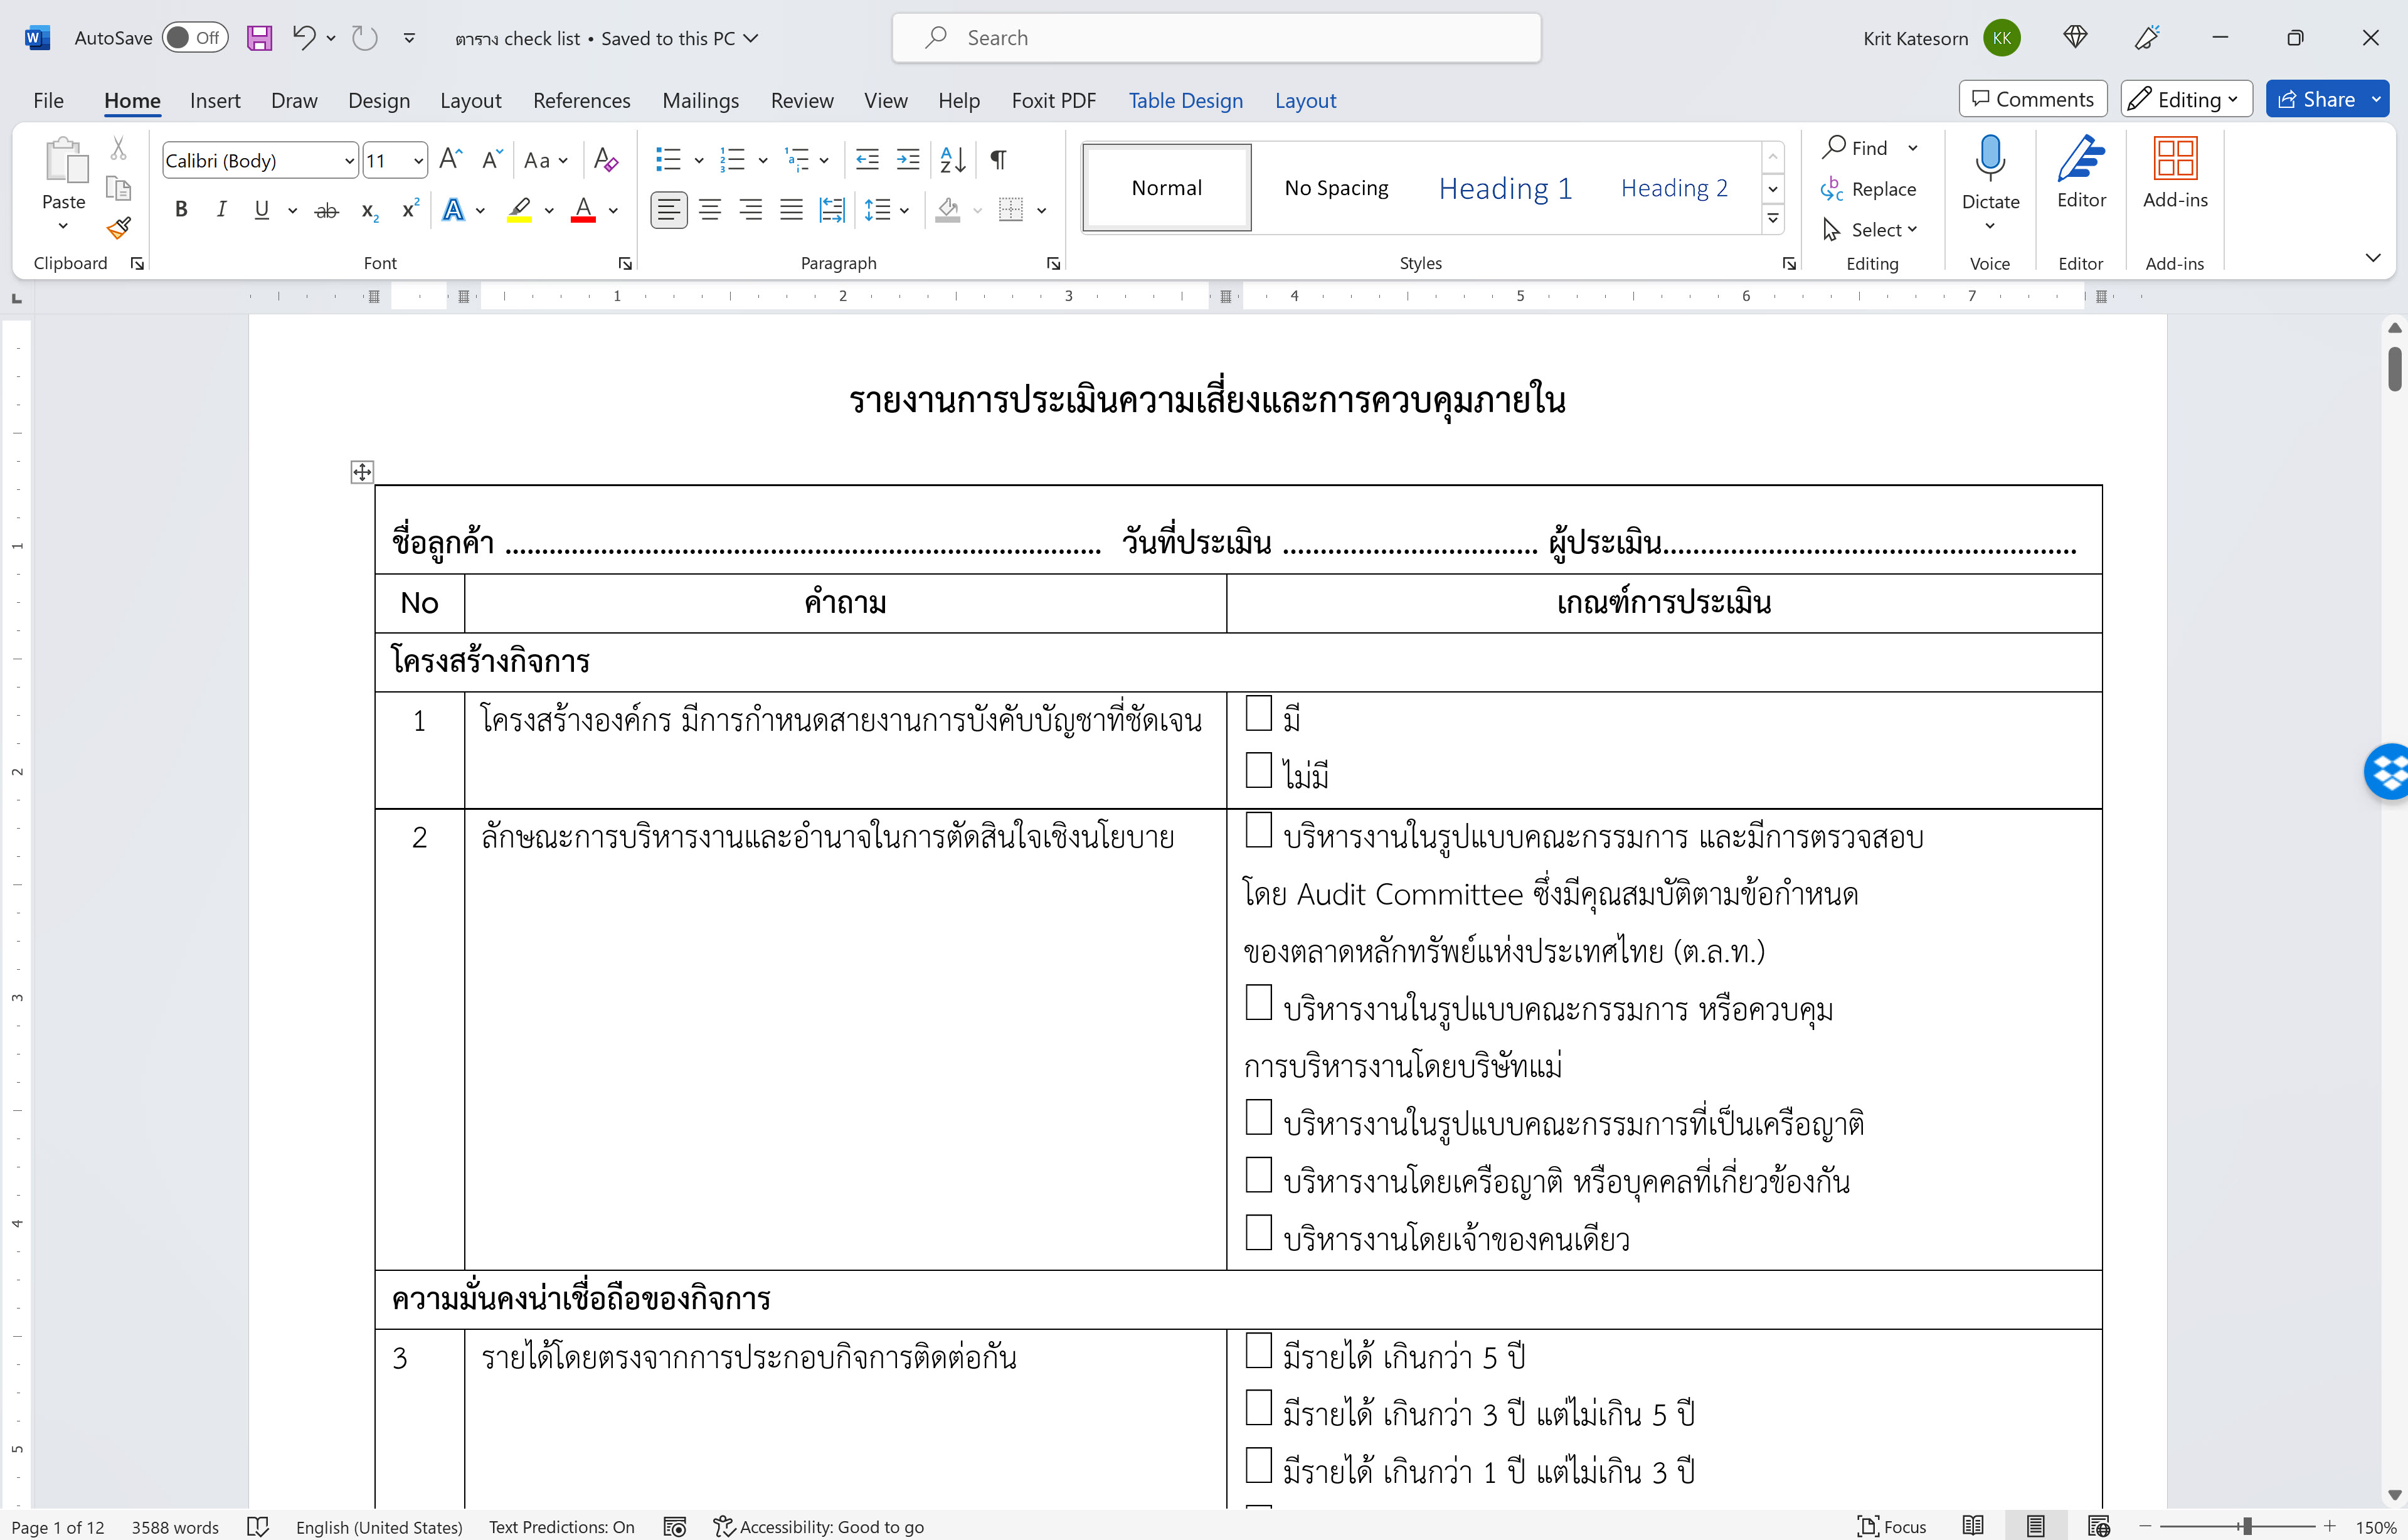Apply the Heading 1 style
2408x1540 pixels.
[x=1505, y=188]
